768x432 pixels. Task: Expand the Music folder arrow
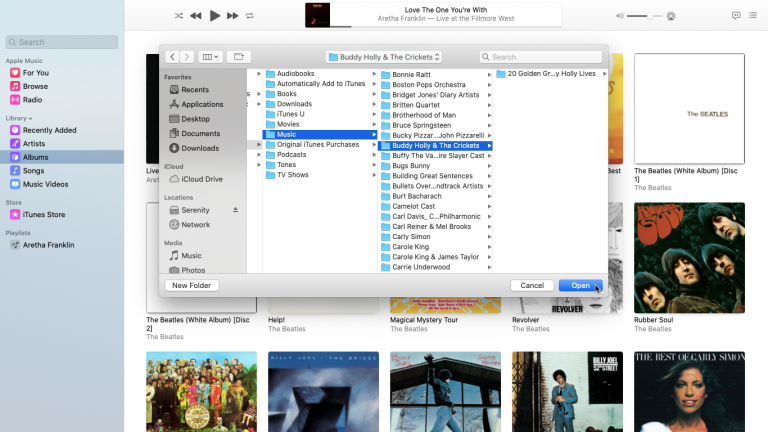pyautogui.click(x=374, y=134)
